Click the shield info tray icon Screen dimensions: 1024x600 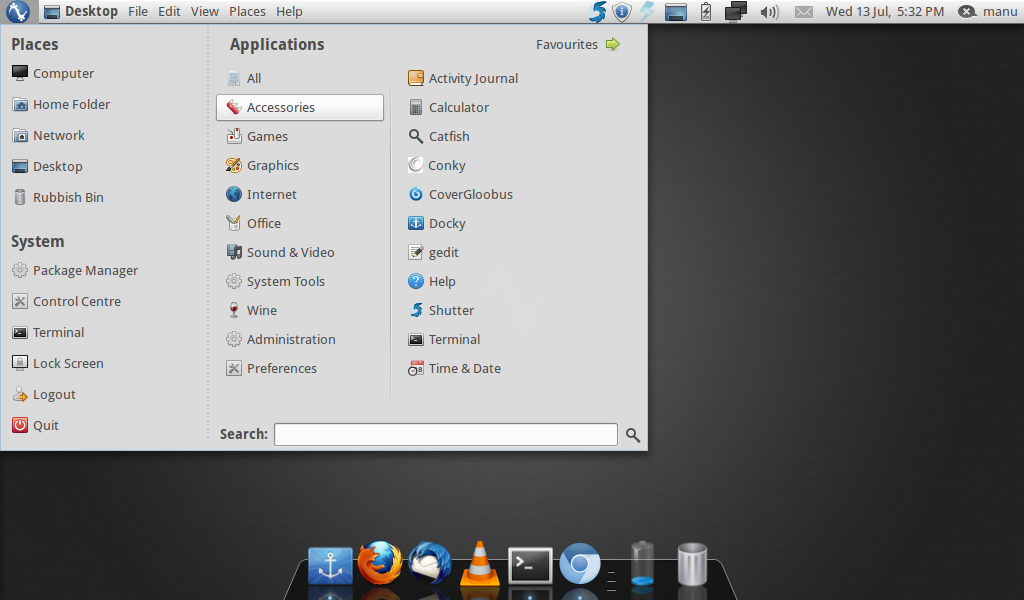click(622, 12)
